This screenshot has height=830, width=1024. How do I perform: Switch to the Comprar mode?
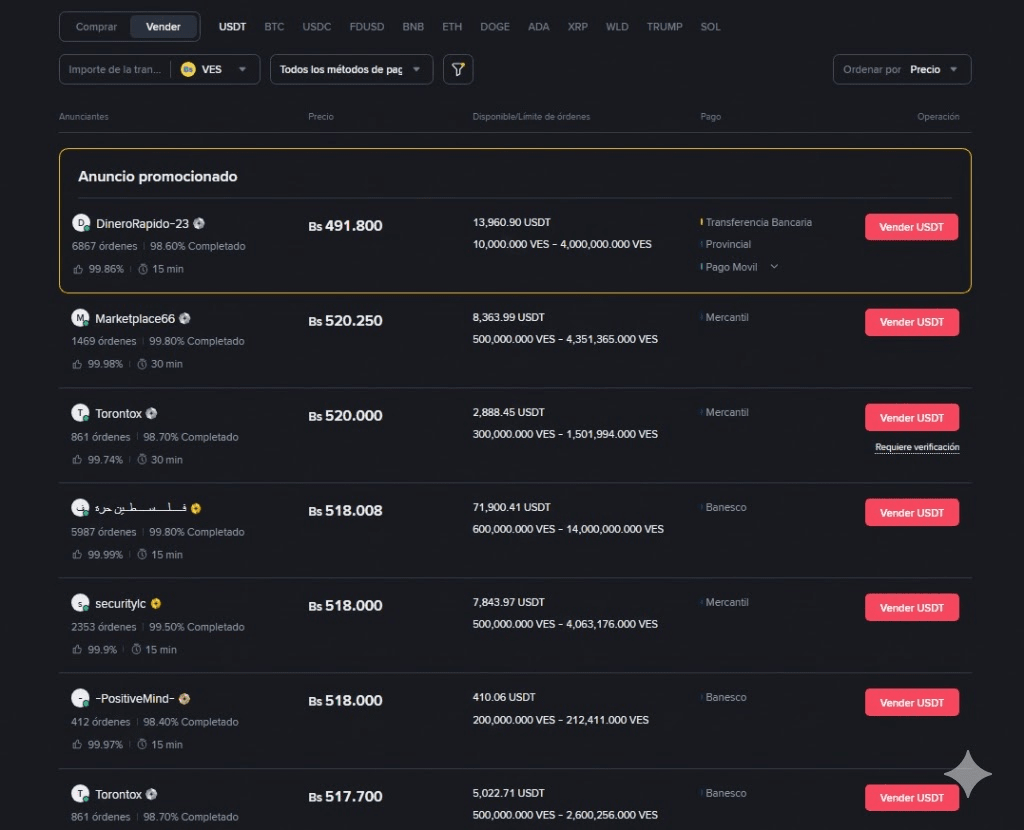click(x=96, y=27)
